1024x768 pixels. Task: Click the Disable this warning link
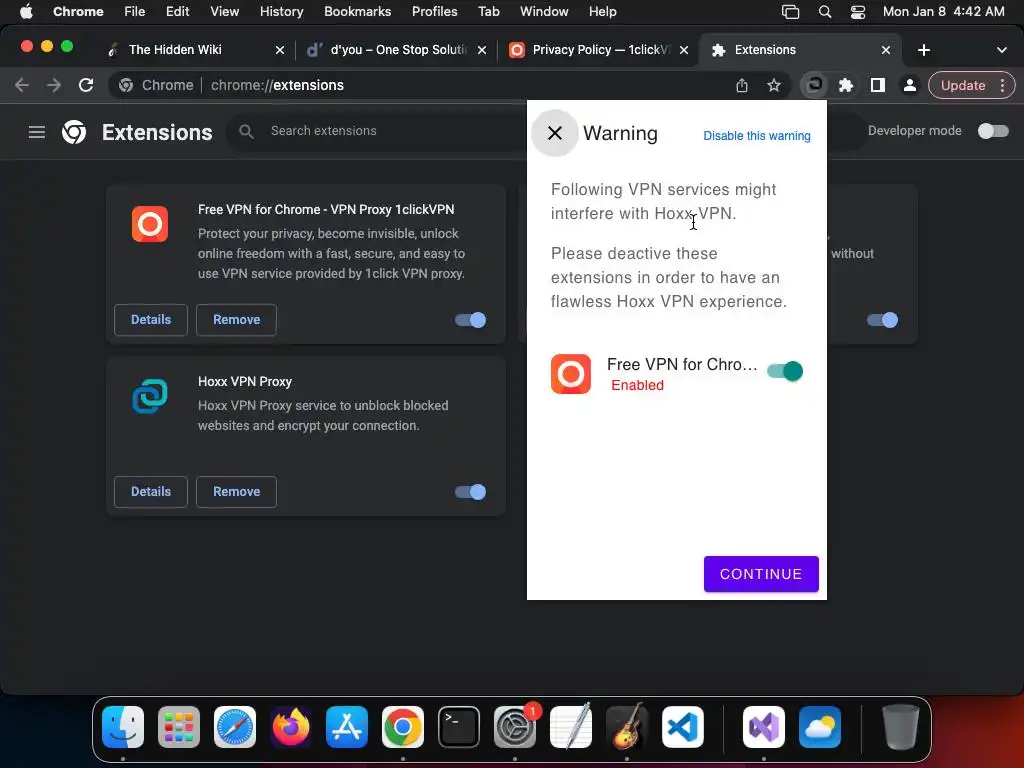point(756,136)
